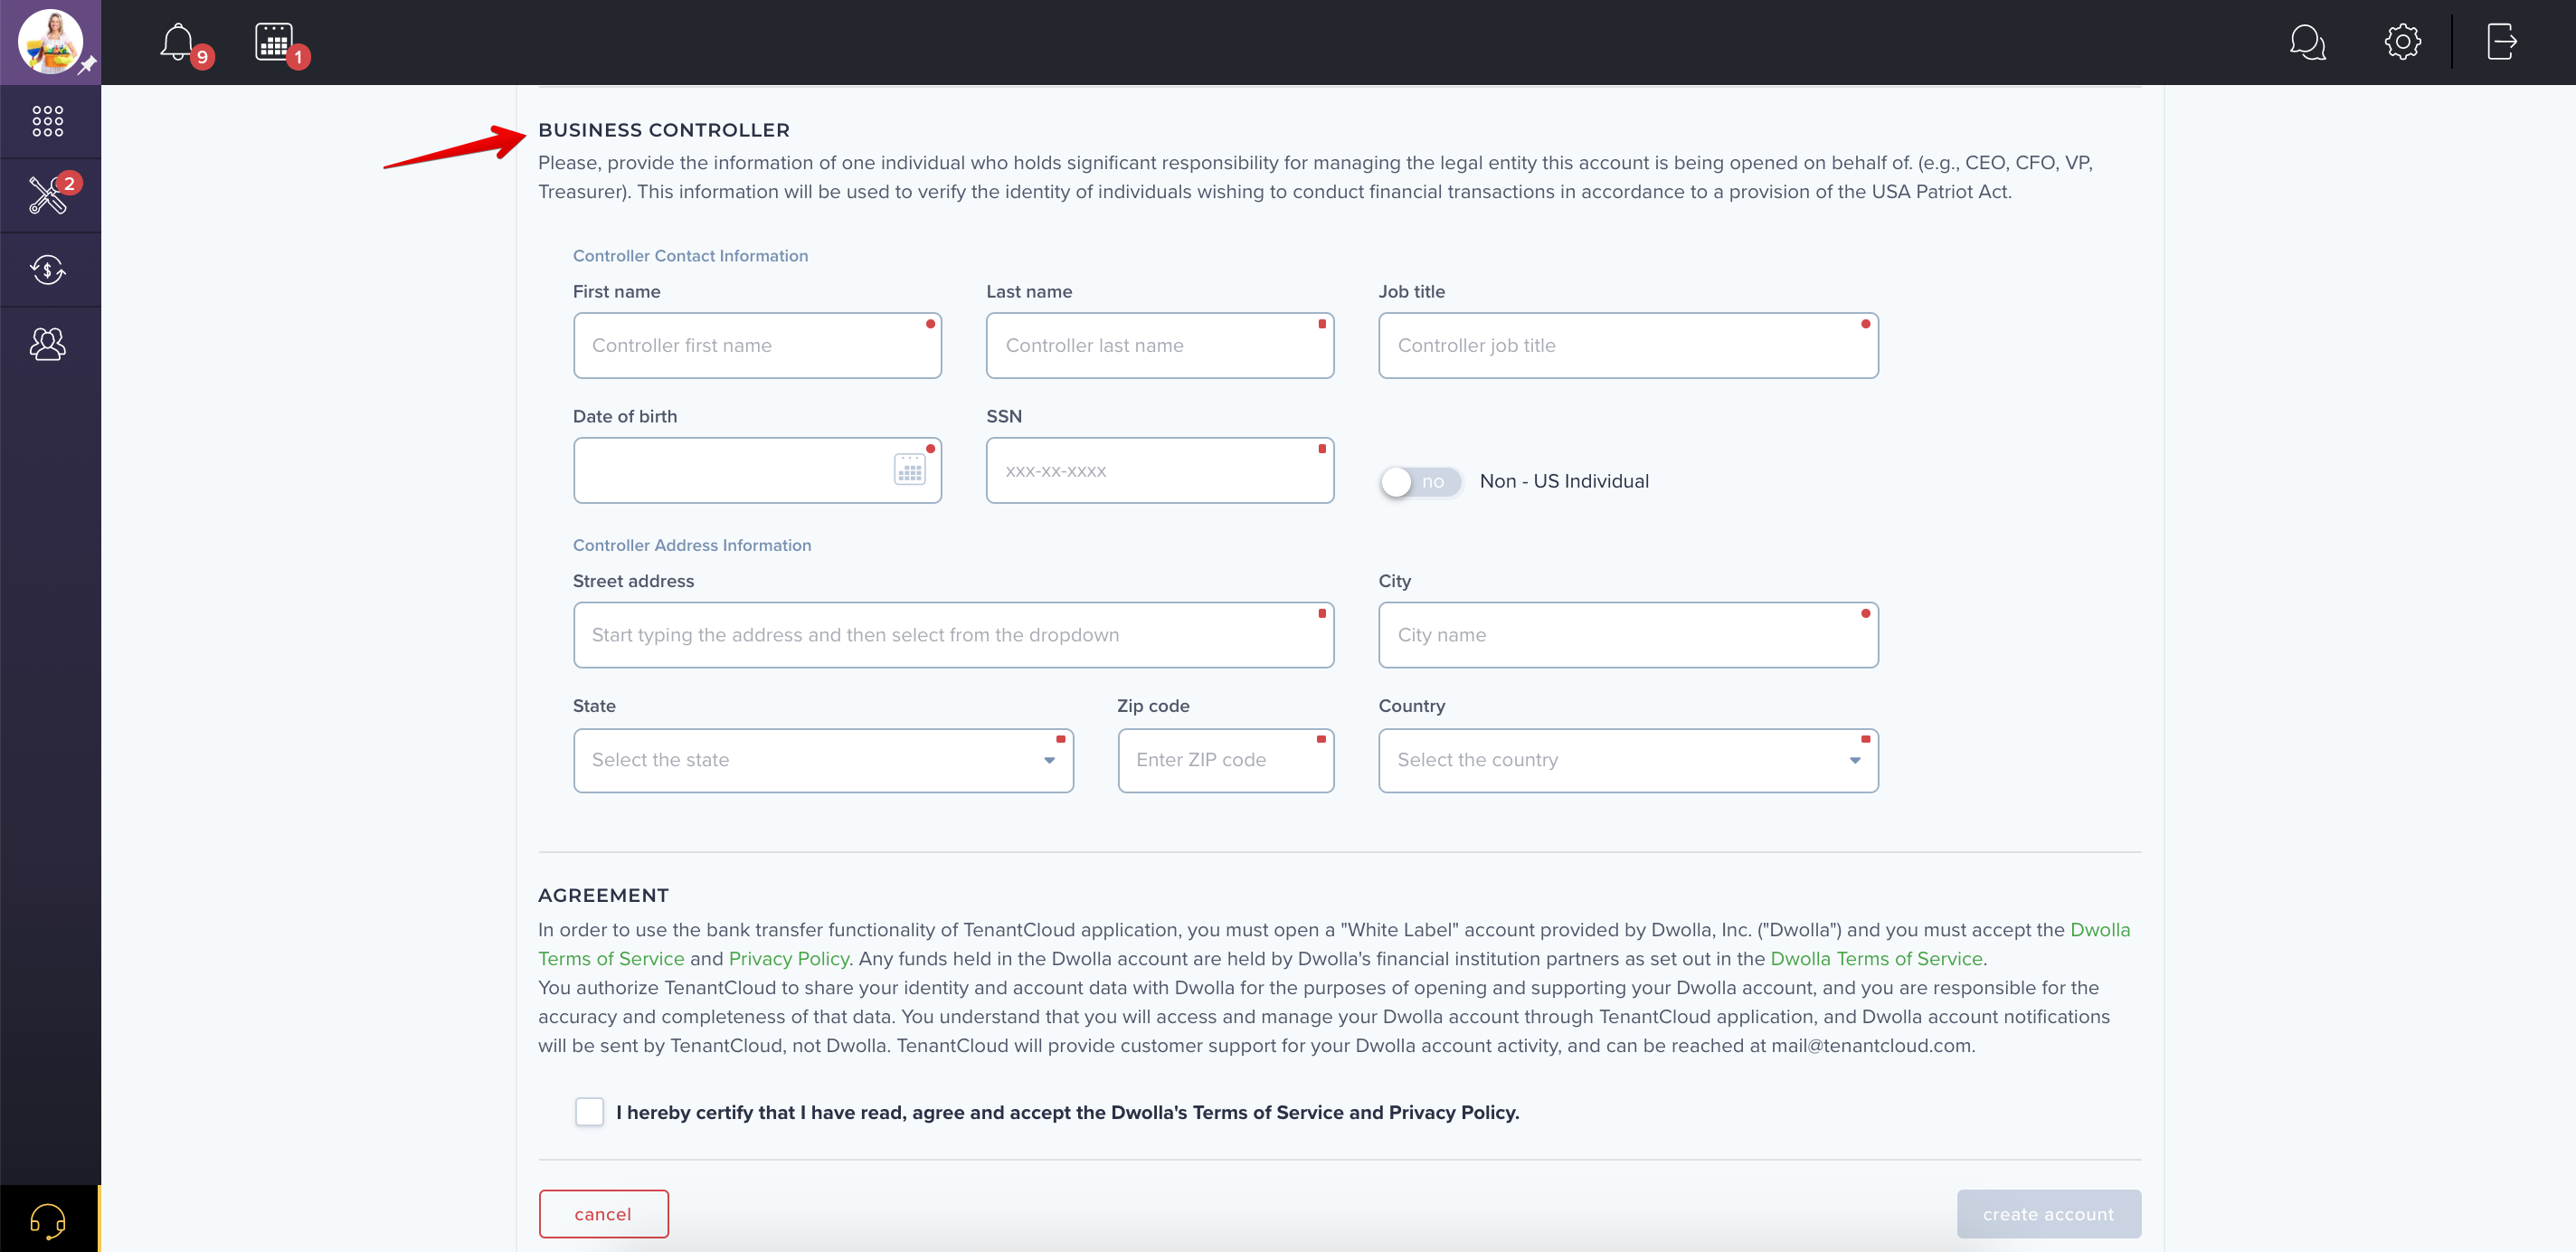Viewport: 2576px width, 1252px height.
Task: Open the date of birth calendar picker
Action: 909,470
